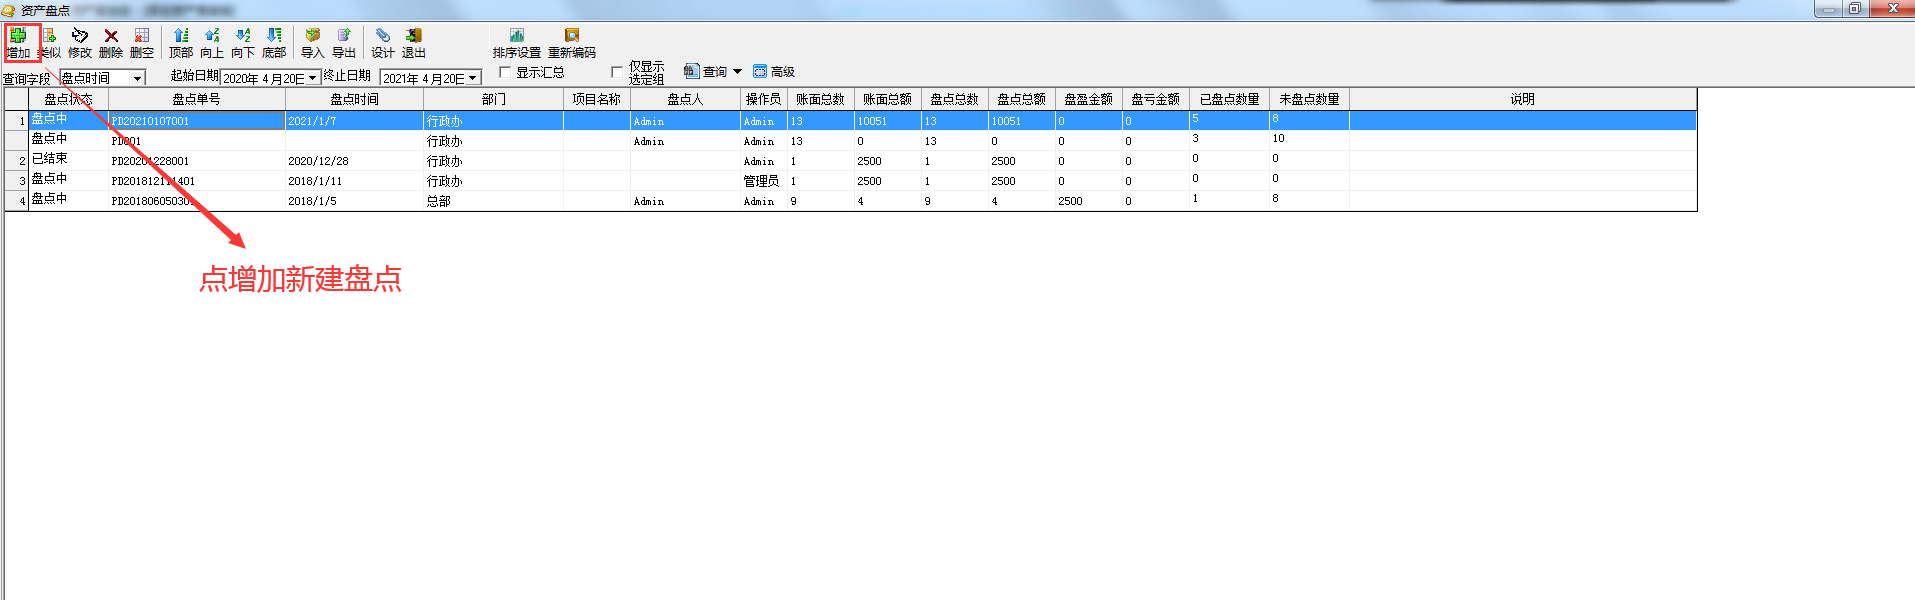1915x600 pixels.
Task: Click the 部门 column header
Action: coord(493,99)
